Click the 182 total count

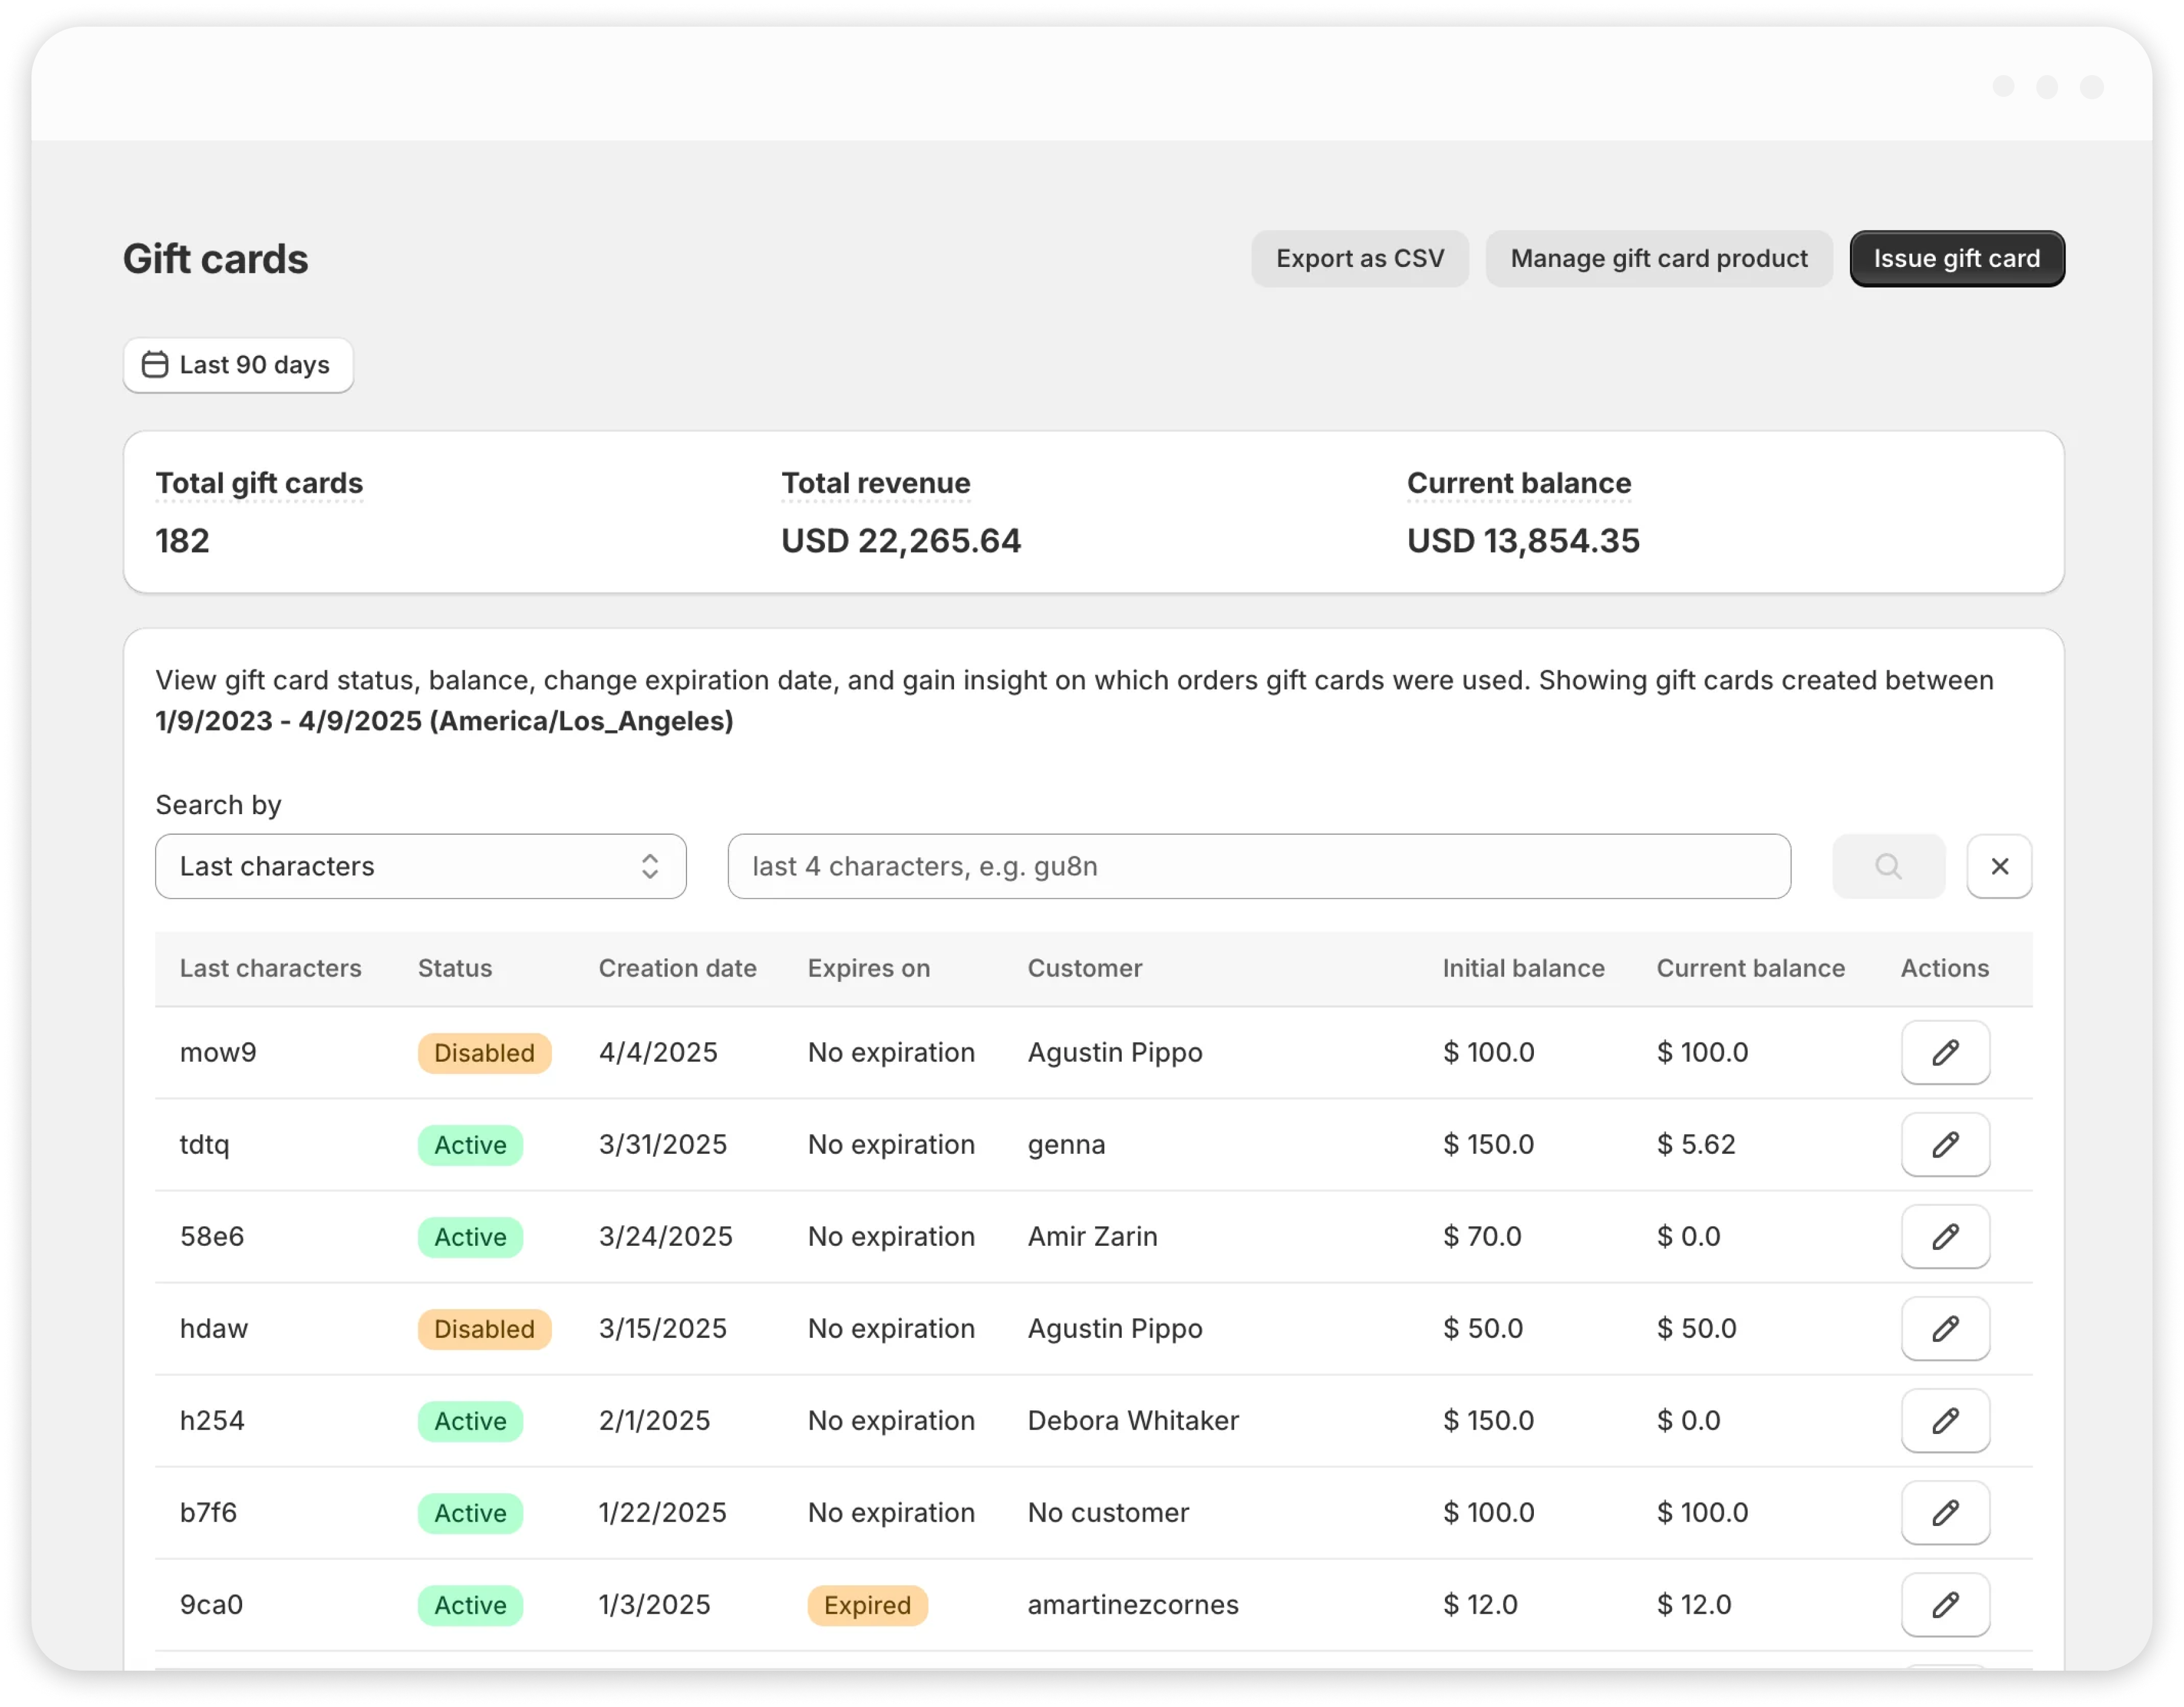point(182,541)
